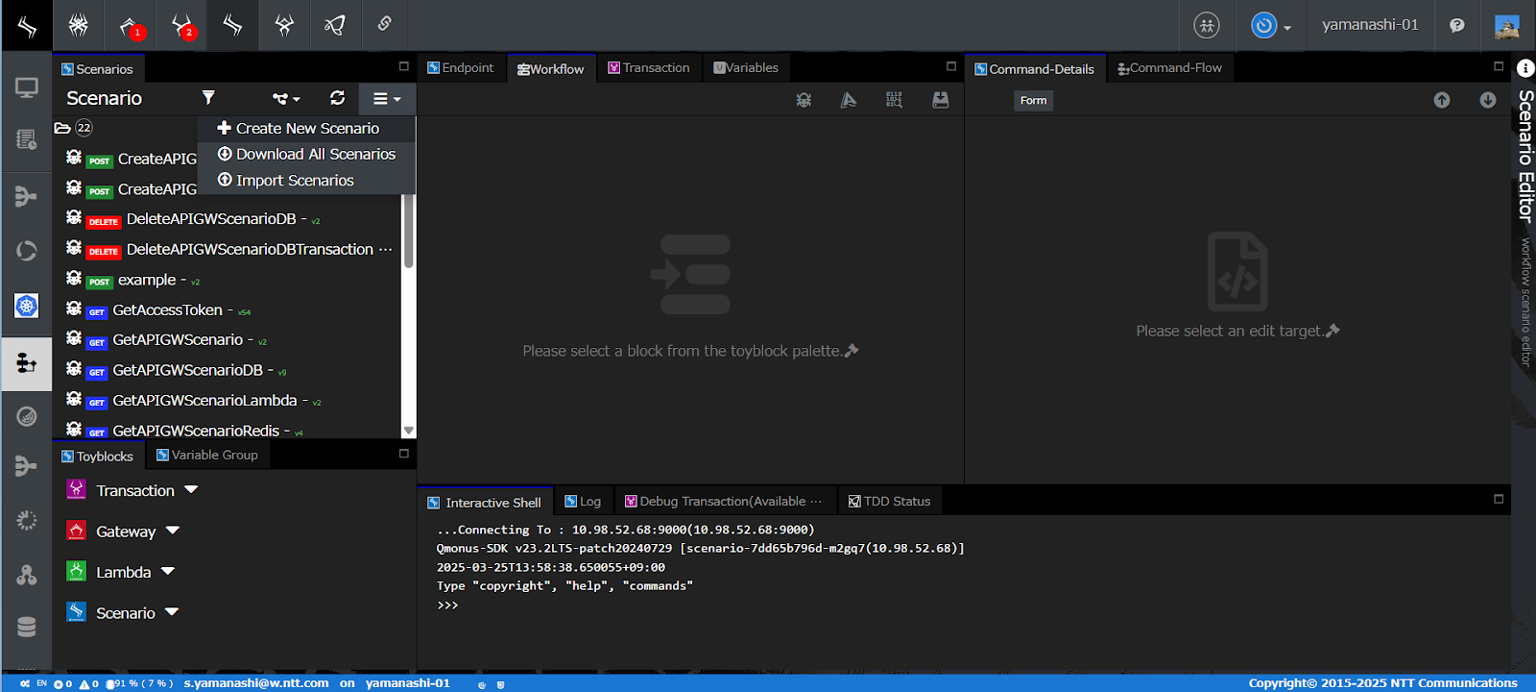Click the up arrow in Command-Details panel
The width and height of the screenshot is (1536, 692).
[1441, 100]
